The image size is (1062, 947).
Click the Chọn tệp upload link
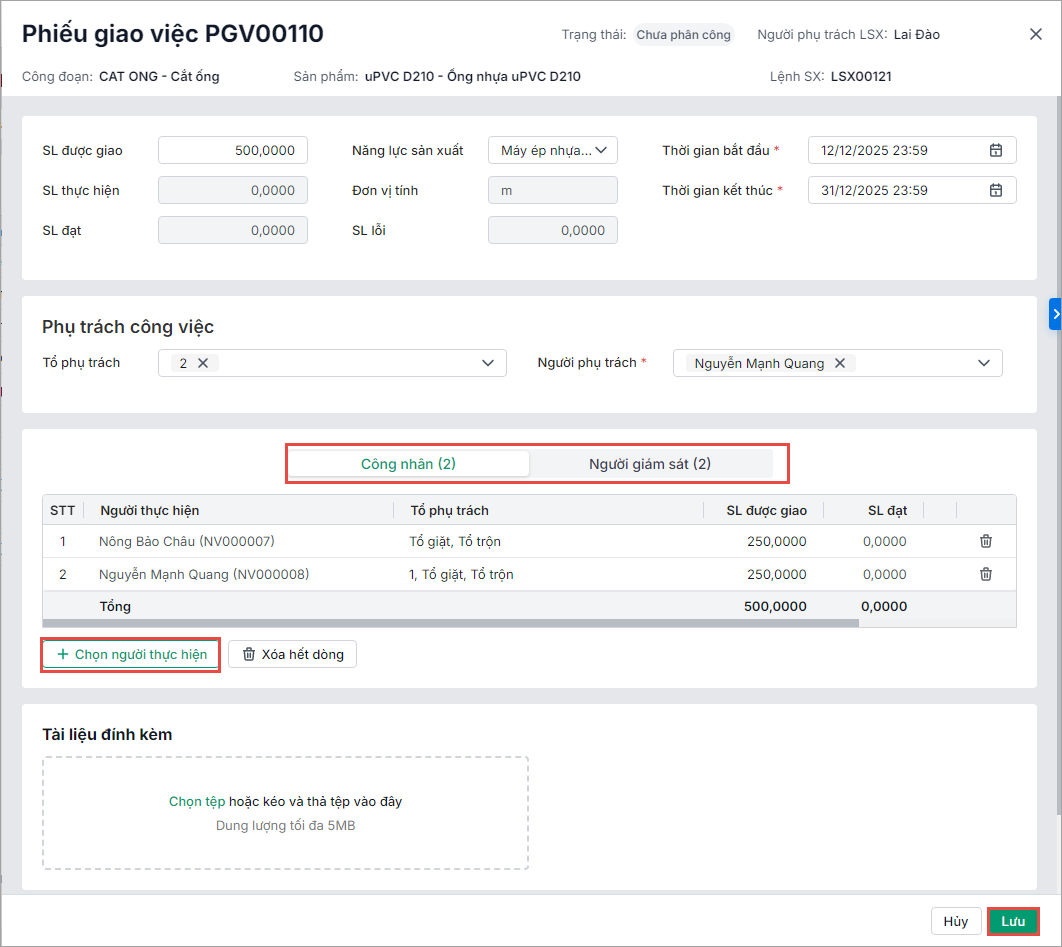(197, 801)
